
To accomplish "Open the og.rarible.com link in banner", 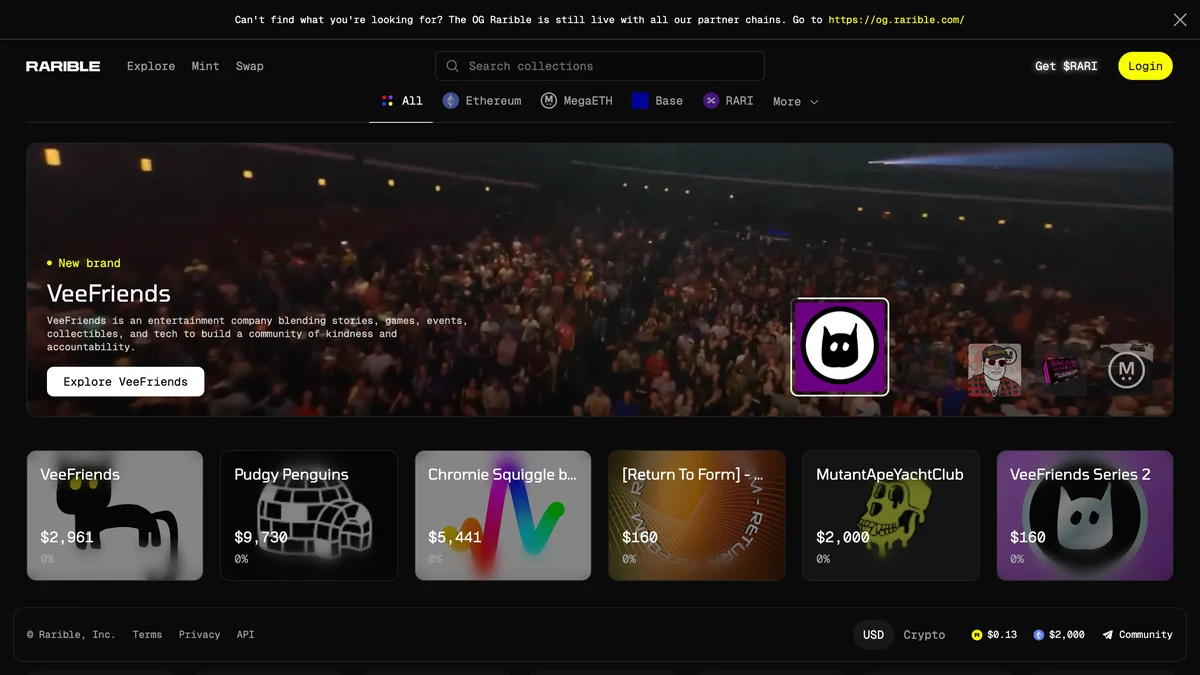I will pos(896,20).
